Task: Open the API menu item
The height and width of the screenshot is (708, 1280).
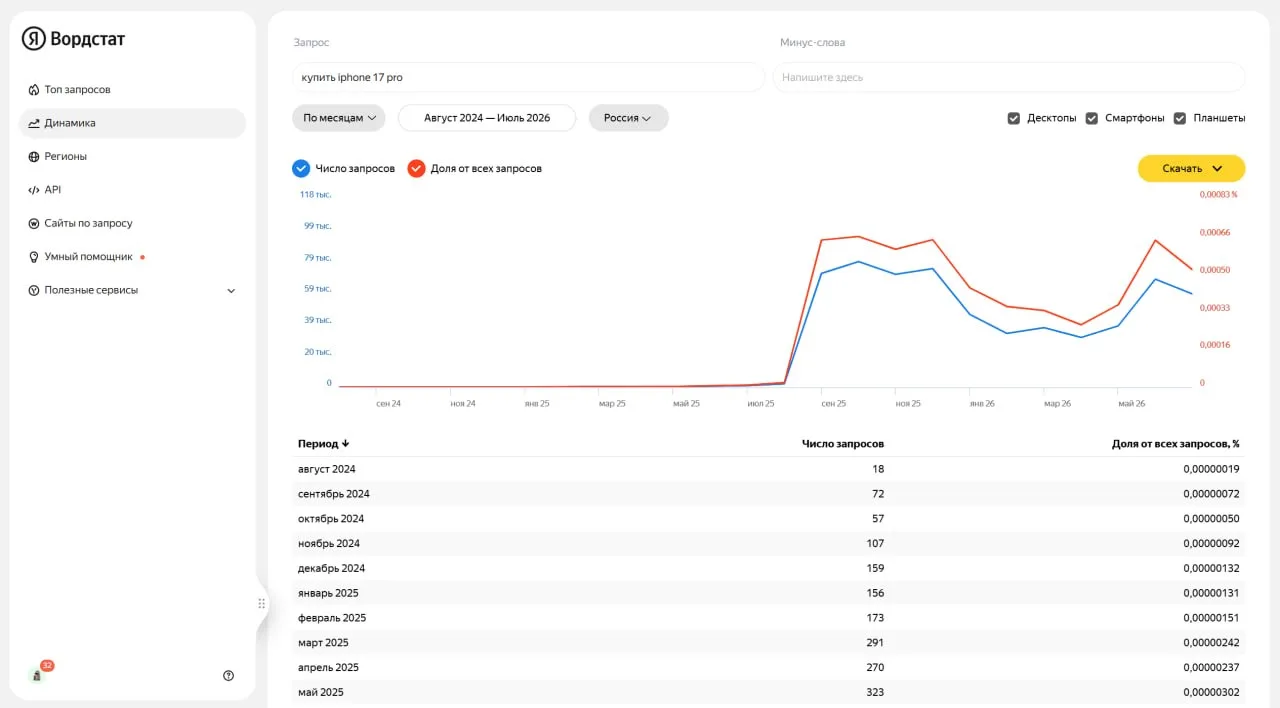Action: click(x=132, y=190)
